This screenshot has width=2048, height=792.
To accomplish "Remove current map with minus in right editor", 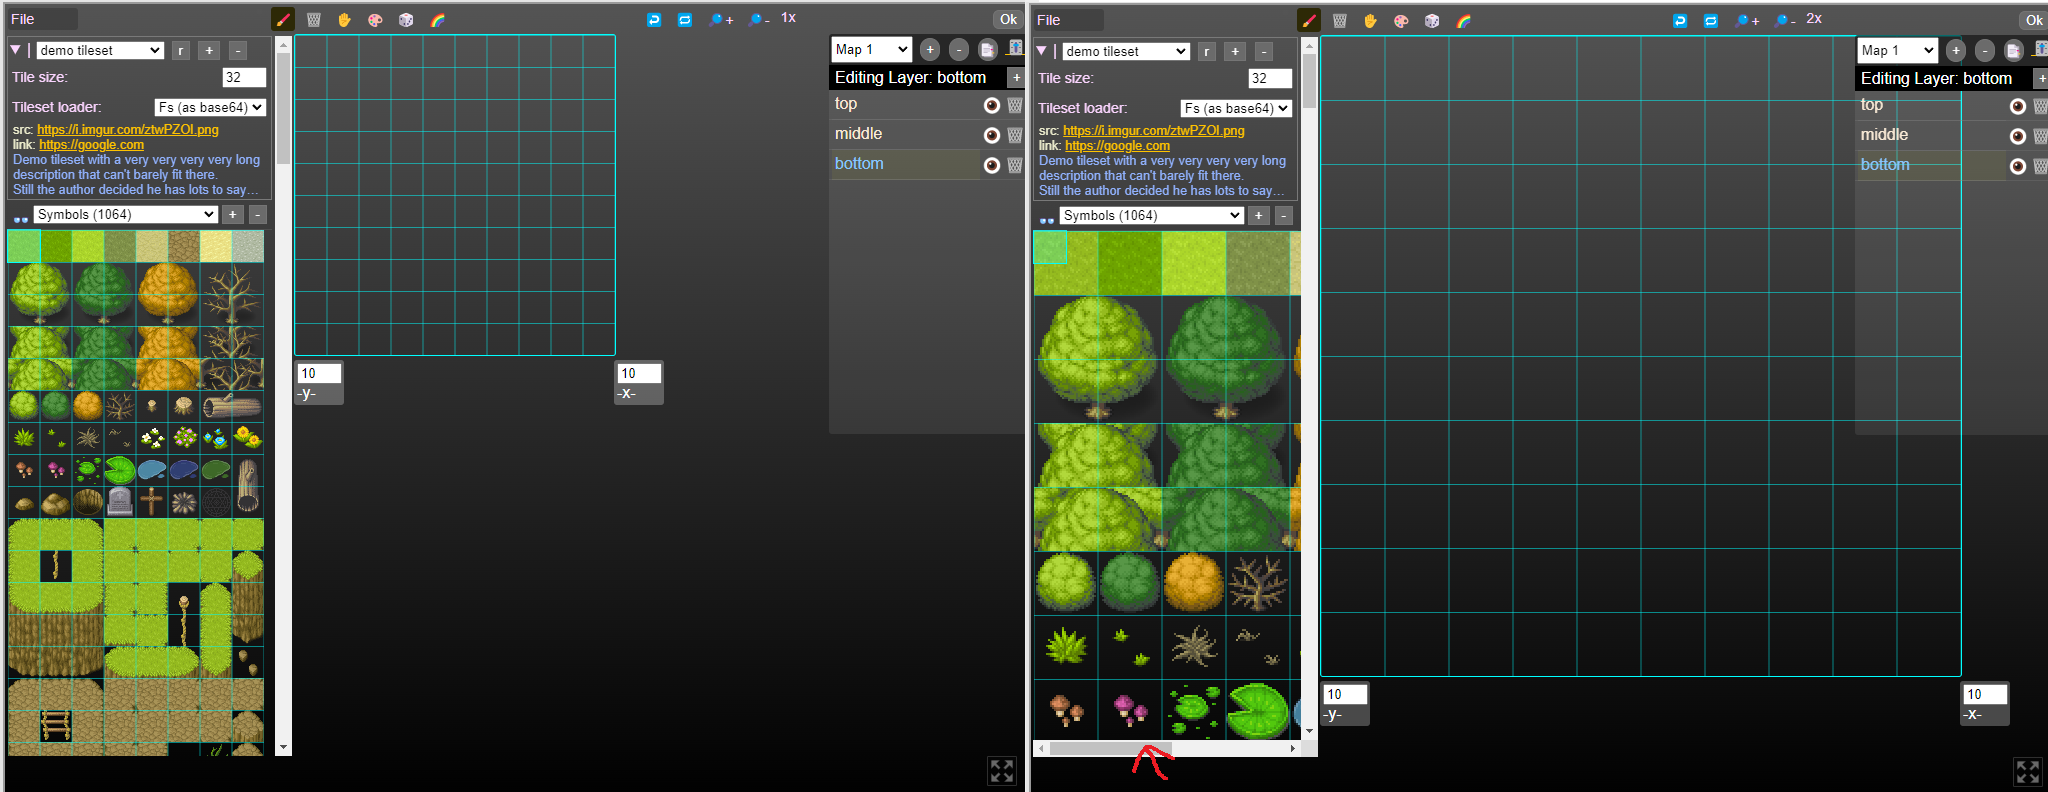I will coord(1985,50).
